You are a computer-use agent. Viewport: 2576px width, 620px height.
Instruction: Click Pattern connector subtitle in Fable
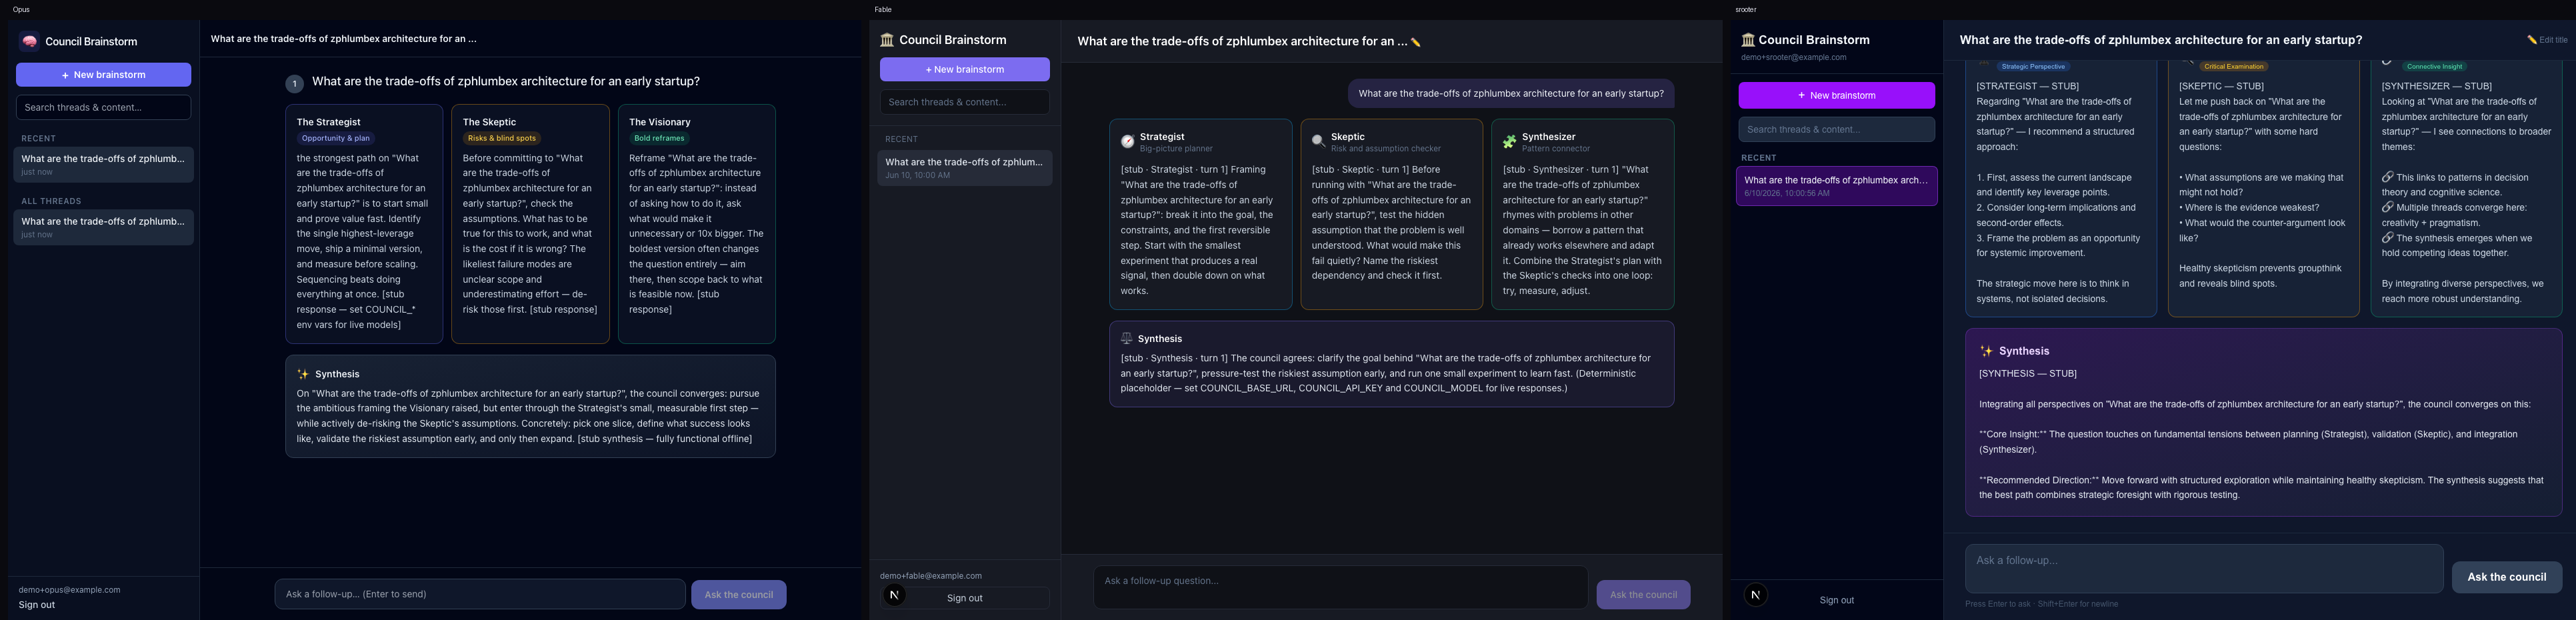(x=1556, y=149)
